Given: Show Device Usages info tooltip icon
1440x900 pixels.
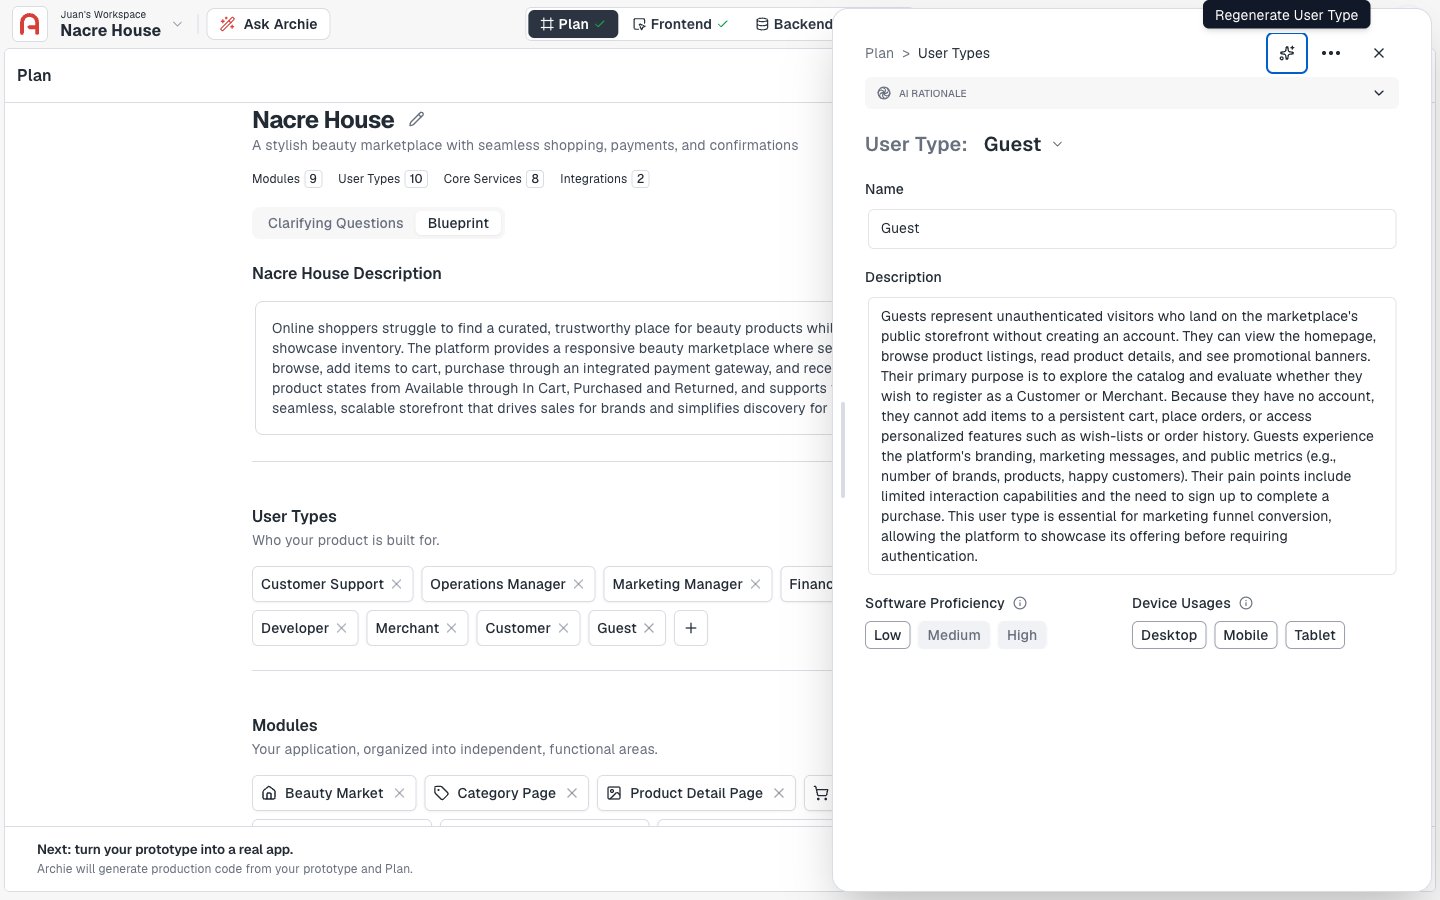Looking at the screenshot, I should [x=1246, y=603].
